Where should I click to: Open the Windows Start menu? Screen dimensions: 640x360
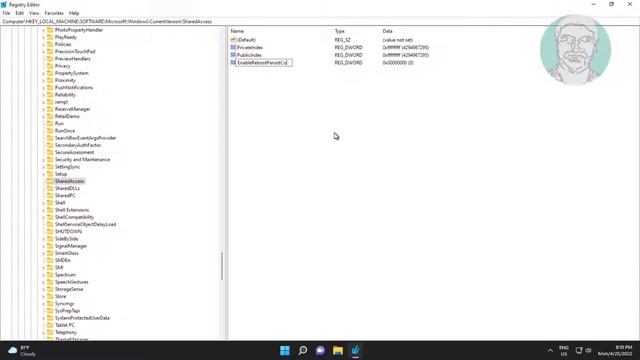pos(285,350)
